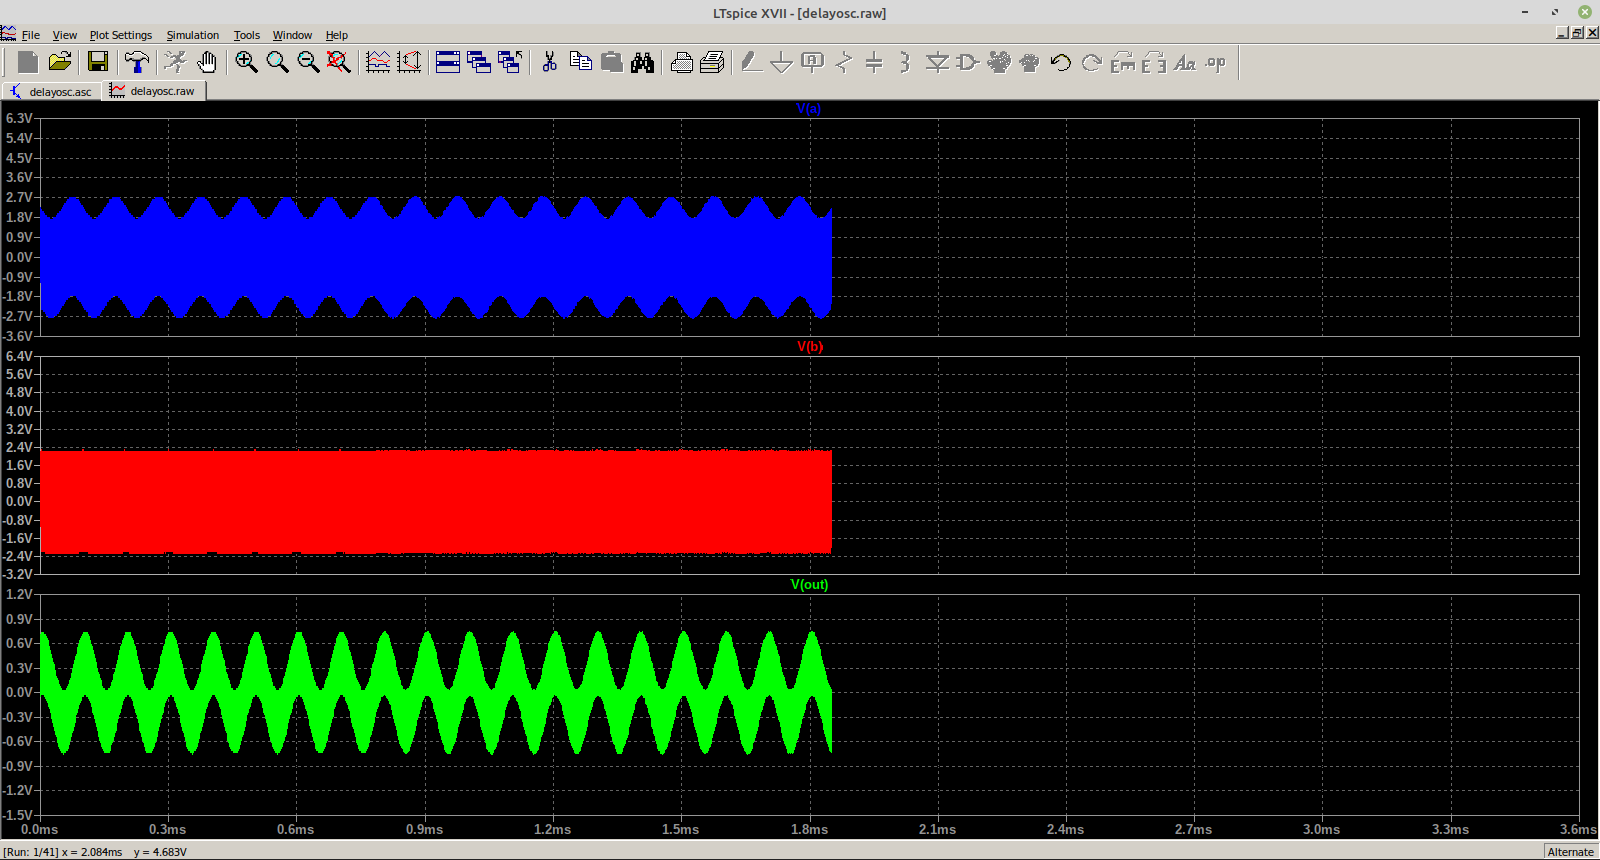Click the binoculars Find icon

642,62
